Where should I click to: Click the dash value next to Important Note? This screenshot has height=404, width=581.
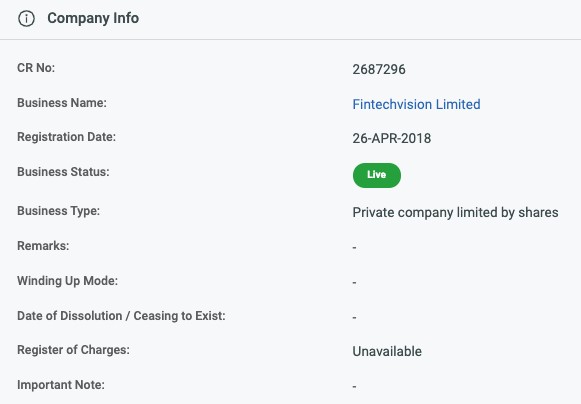click(354, 386)
